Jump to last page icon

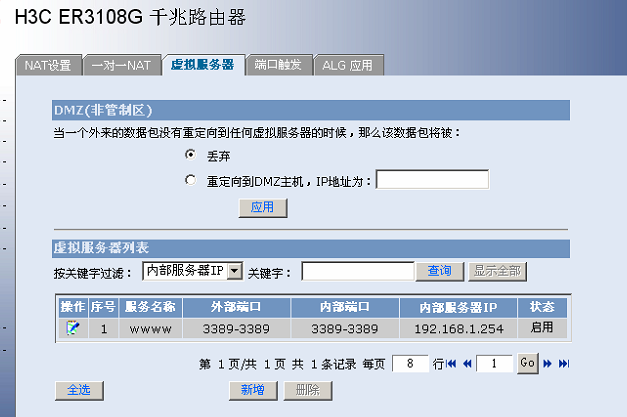pos(564,363)
